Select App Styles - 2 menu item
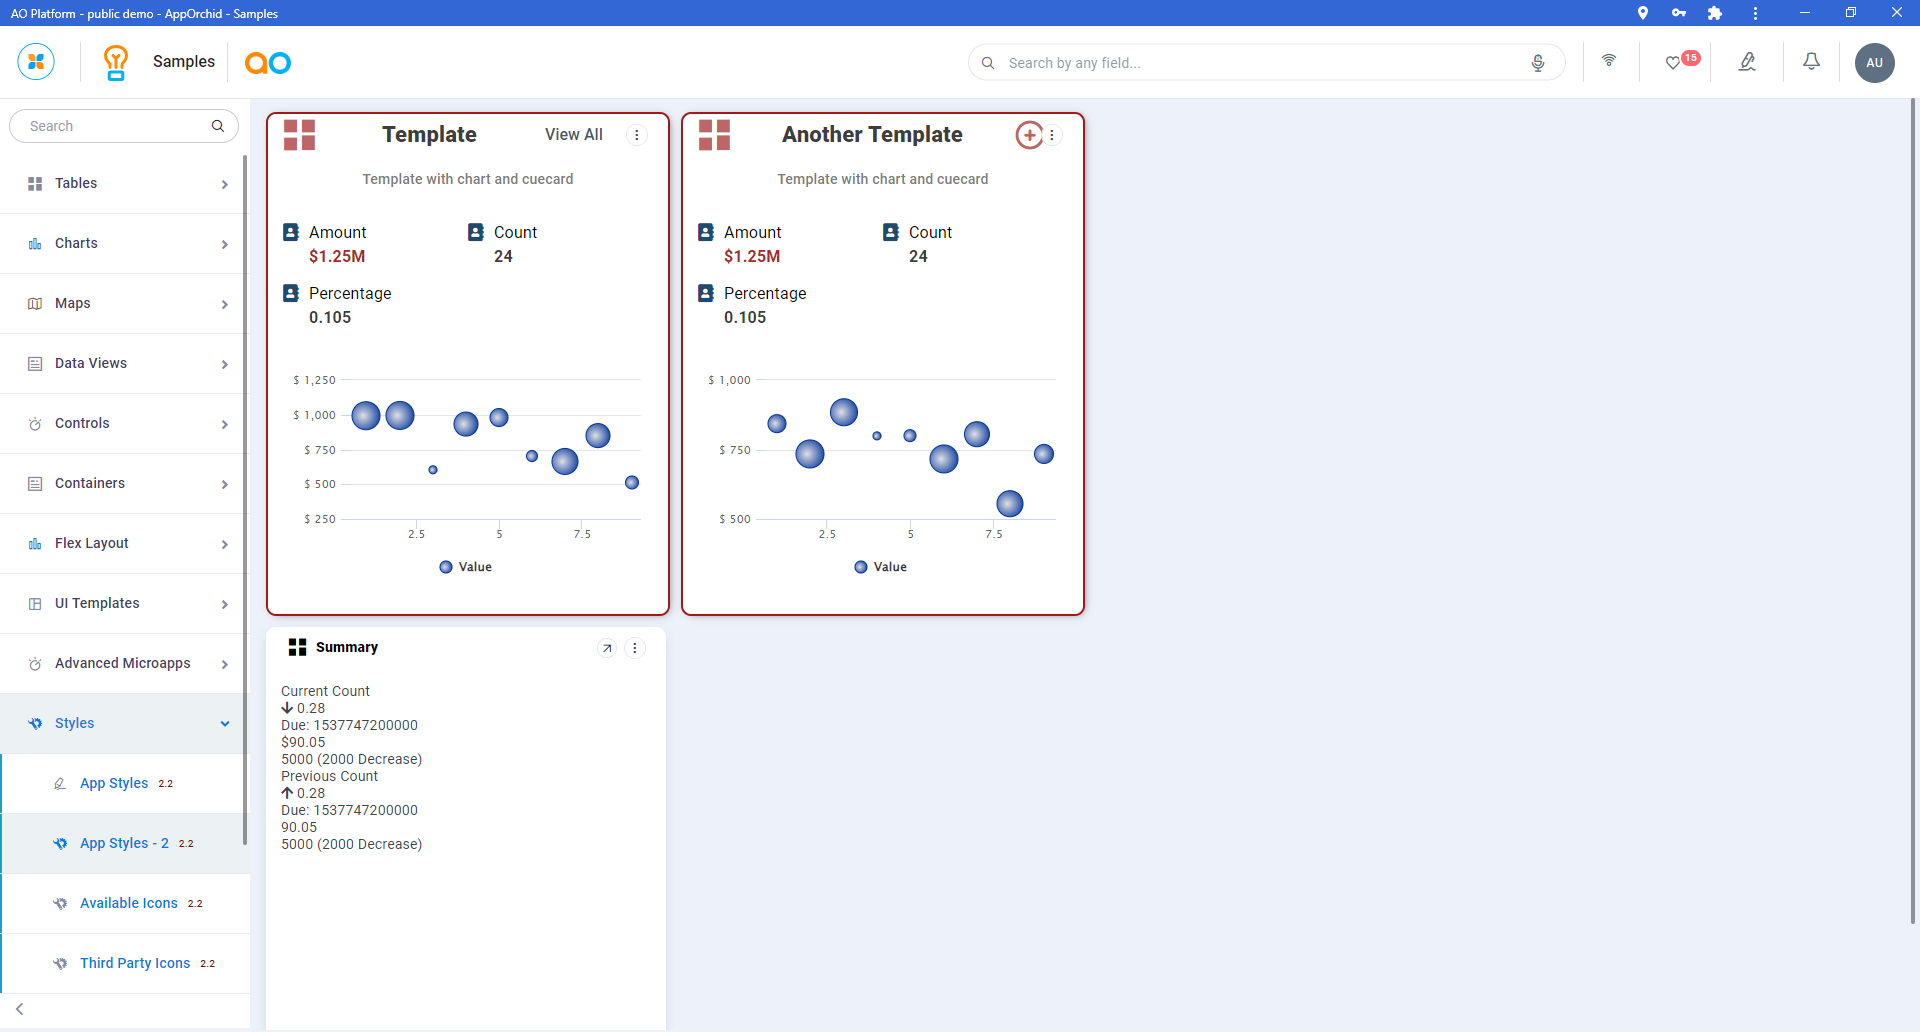This screenshot has height=1032, width=1920. pyautogui.click(x=124, y=843)
